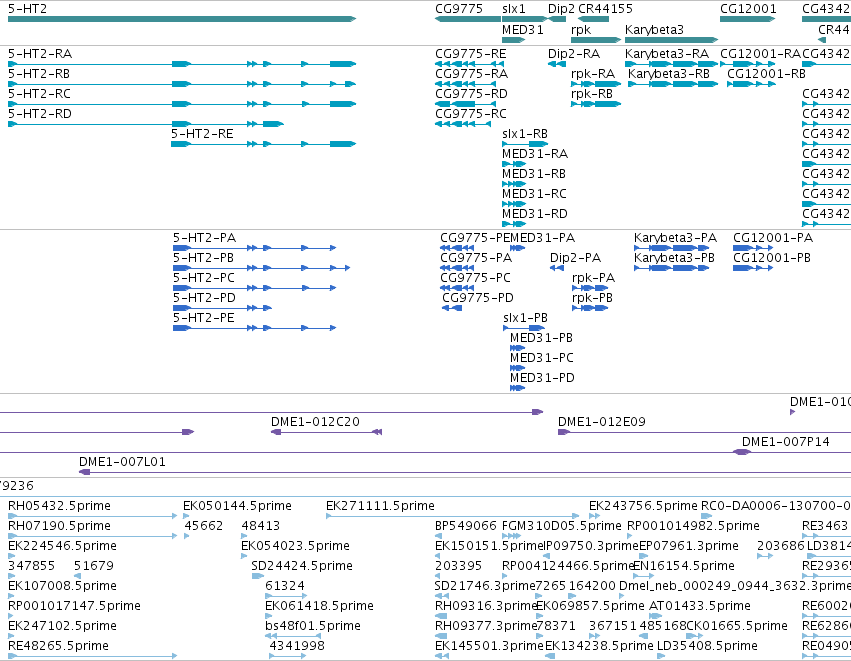
Task: Click the 5-HT2-RC transcript label
Action: tap(39, 94)
